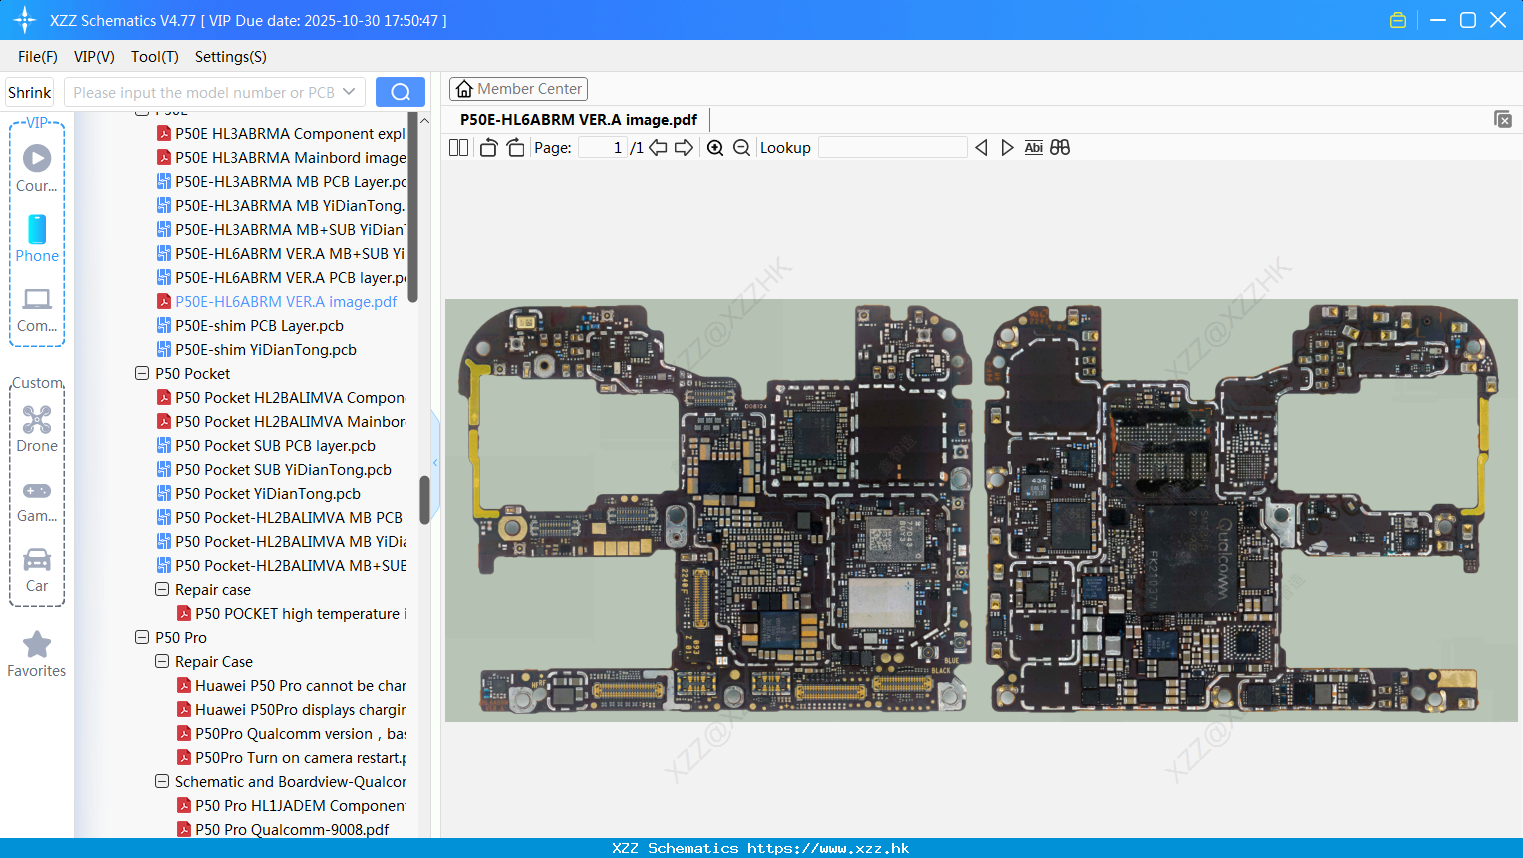Rotate the PDF clockwise

click(x=516, y=148)
